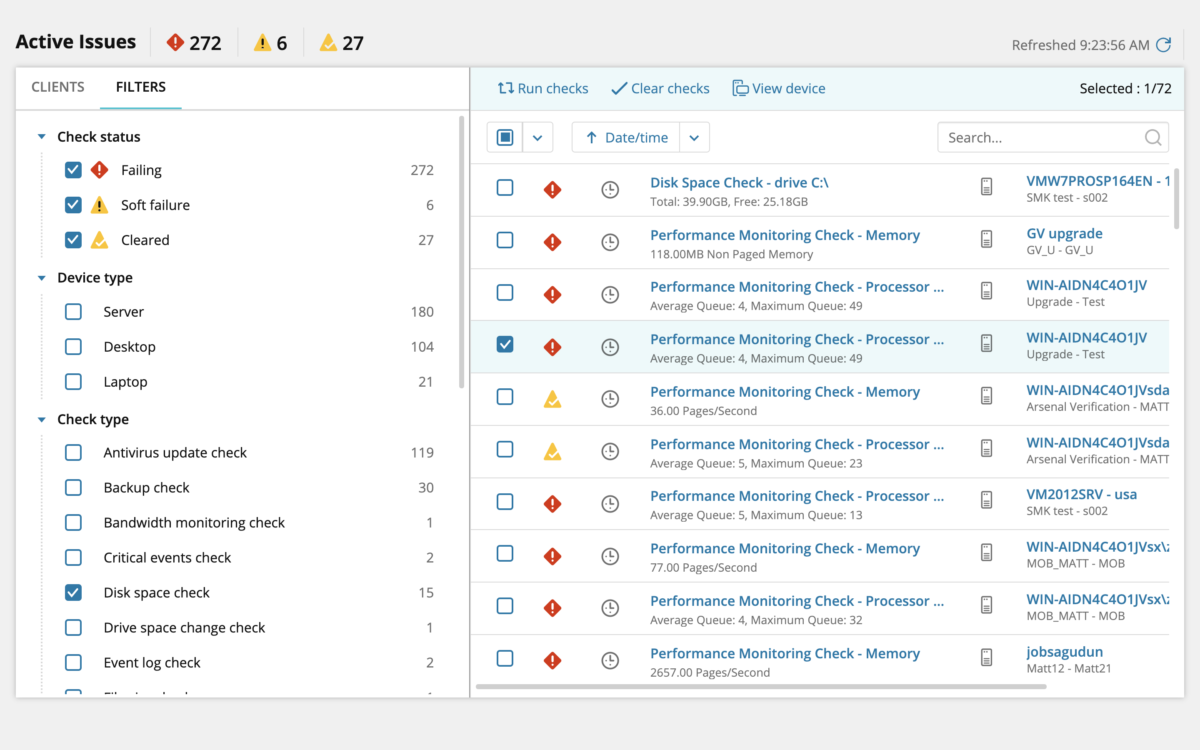This screenshot has width=1200, height=750.
Task: Click failing icon on 118.00MB Non Paged Memory row
Action: point(552,242)
